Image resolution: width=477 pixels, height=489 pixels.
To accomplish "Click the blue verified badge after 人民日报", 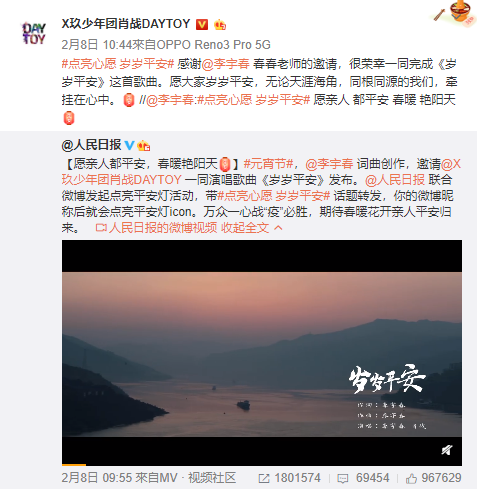I will 130,145.
